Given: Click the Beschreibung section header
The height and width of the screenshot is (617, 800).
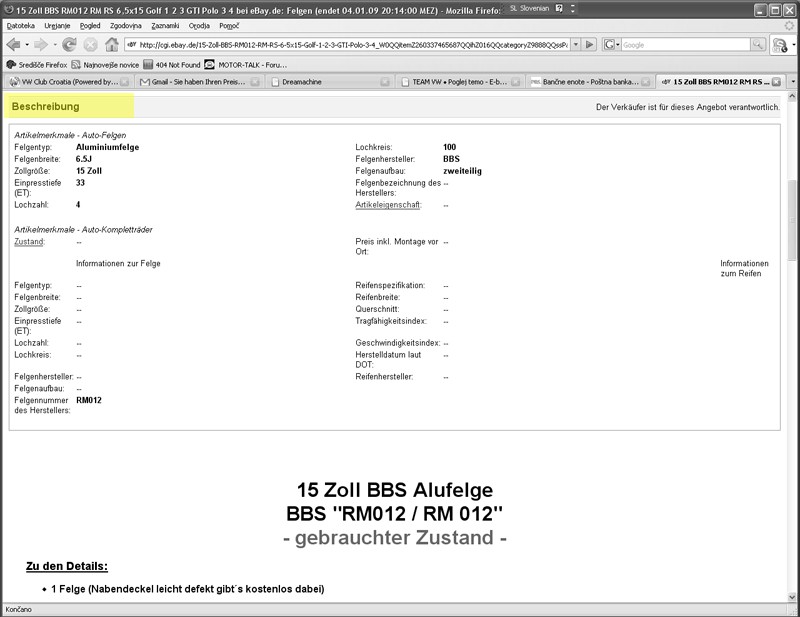Looking at the screenshot, I should 45,106.
